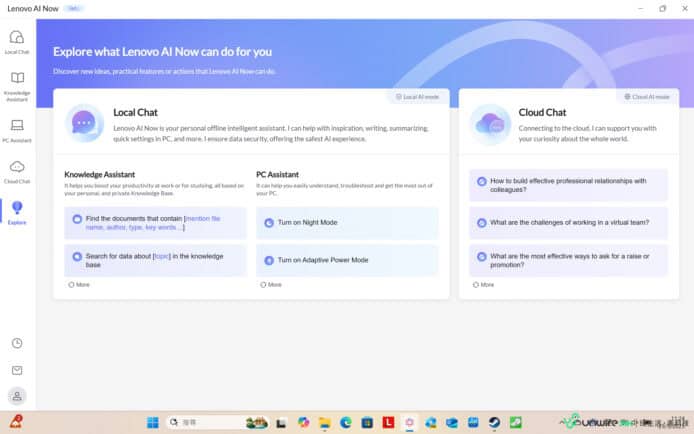Viewport: 694px width, 434px height.
Task: Open Knowledge Assistant in the sidebar
Action: click(17, 86)
